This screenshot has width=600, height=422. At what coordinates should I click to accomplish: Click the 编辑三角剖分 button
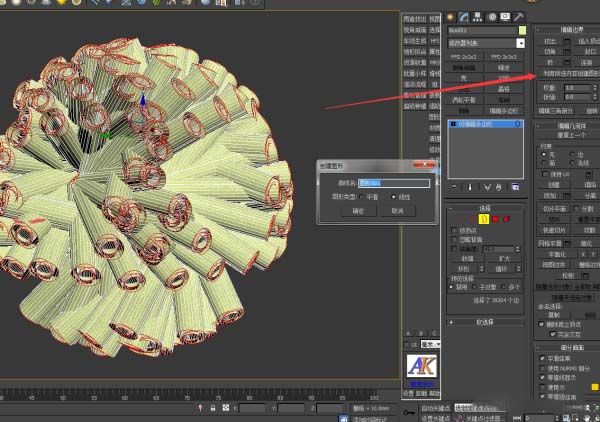(555, 111)
